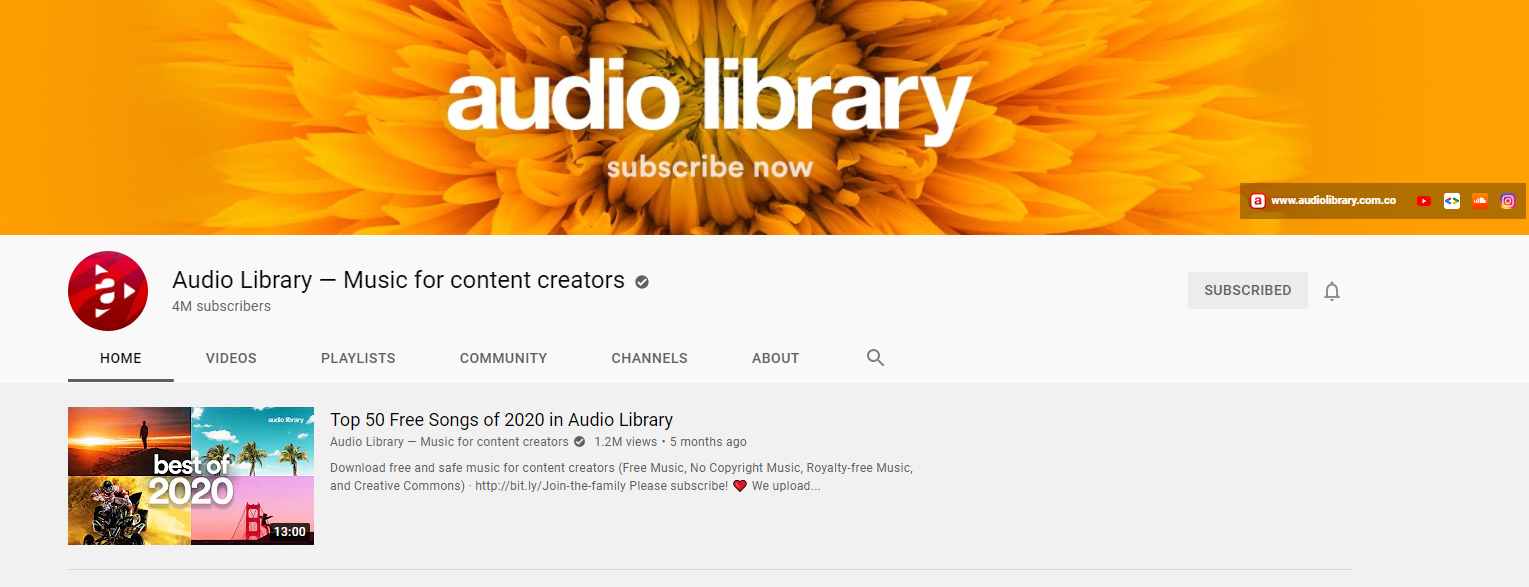1529x587 pixels.
Task: Click the notification bell icon
Action: tap(1332, 291)
